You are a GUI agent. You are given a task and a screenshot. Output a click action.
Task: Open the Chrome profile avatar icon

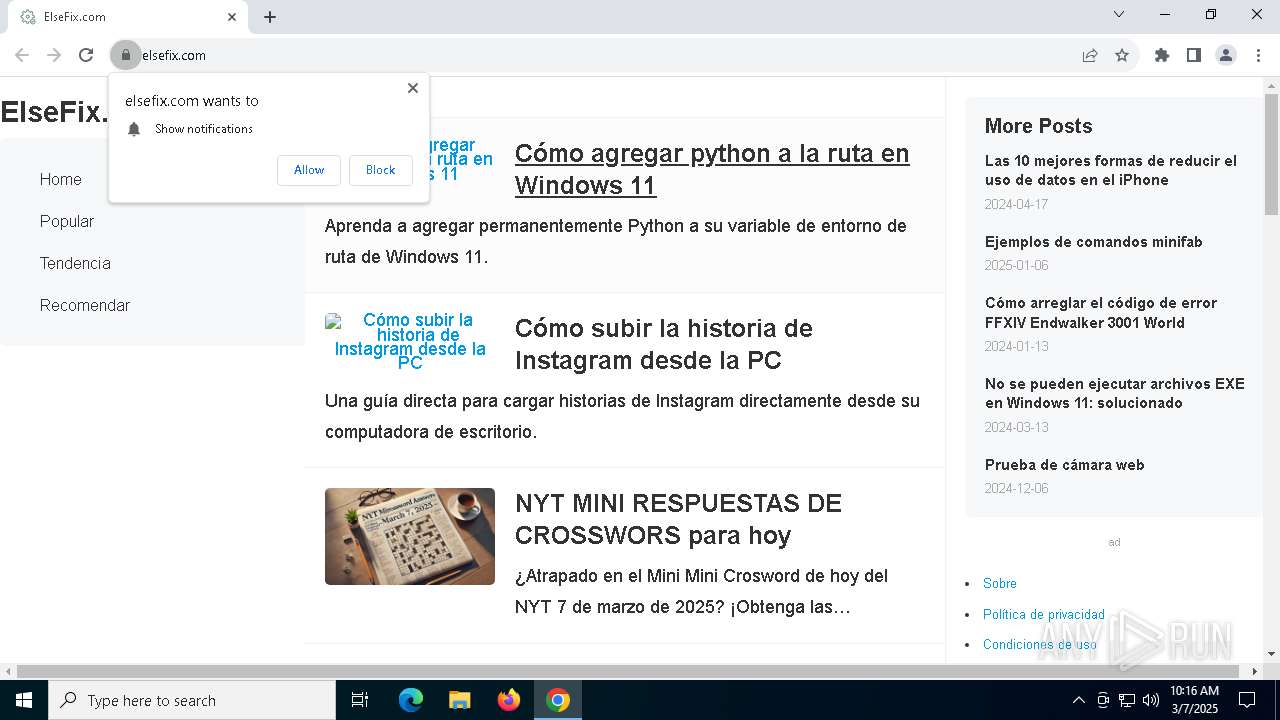click(1226, 55)
